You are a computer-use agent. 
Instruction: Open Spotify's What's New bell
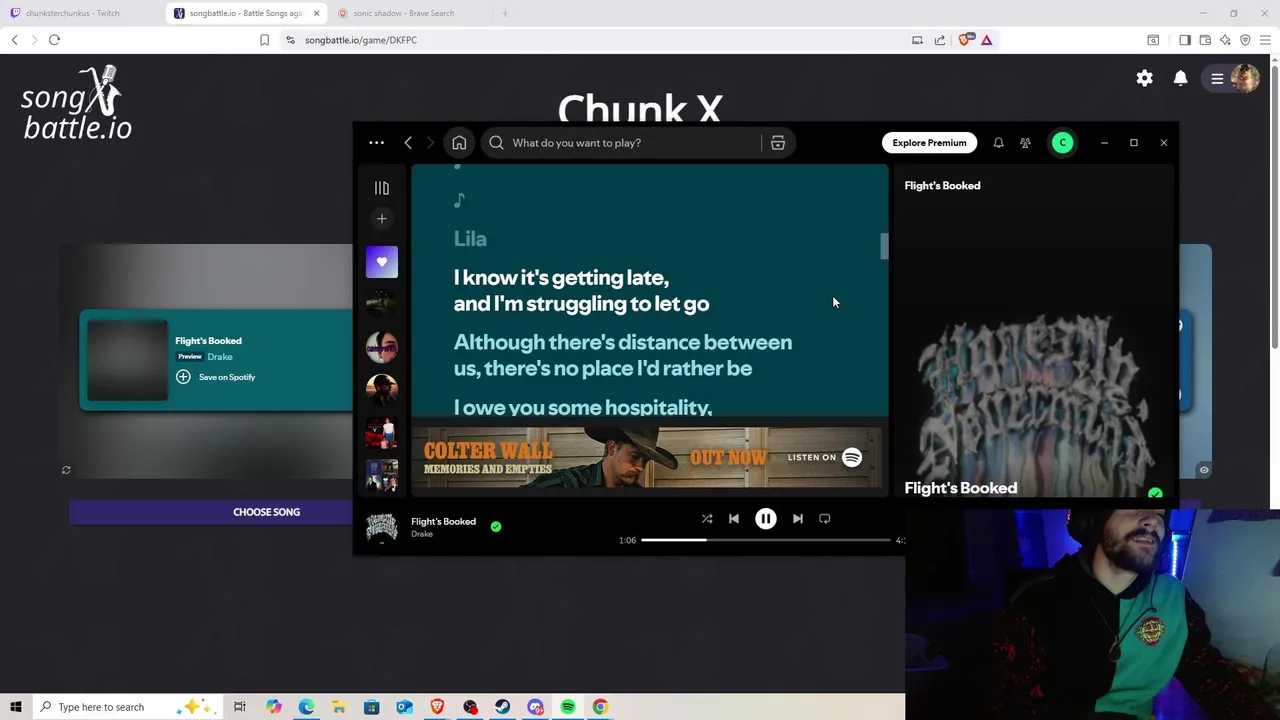click(998, 143)
